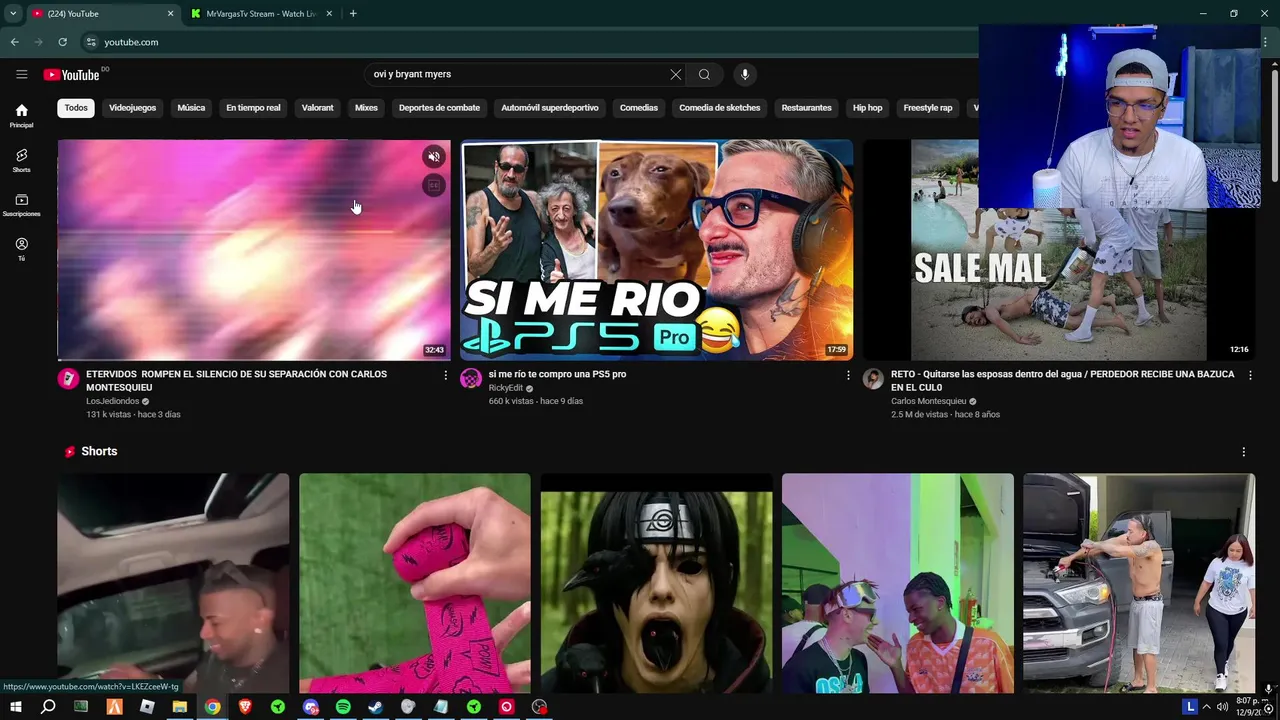Reload the page with refresh icon
The image size is (1280, 720).
tap(62, 42)
